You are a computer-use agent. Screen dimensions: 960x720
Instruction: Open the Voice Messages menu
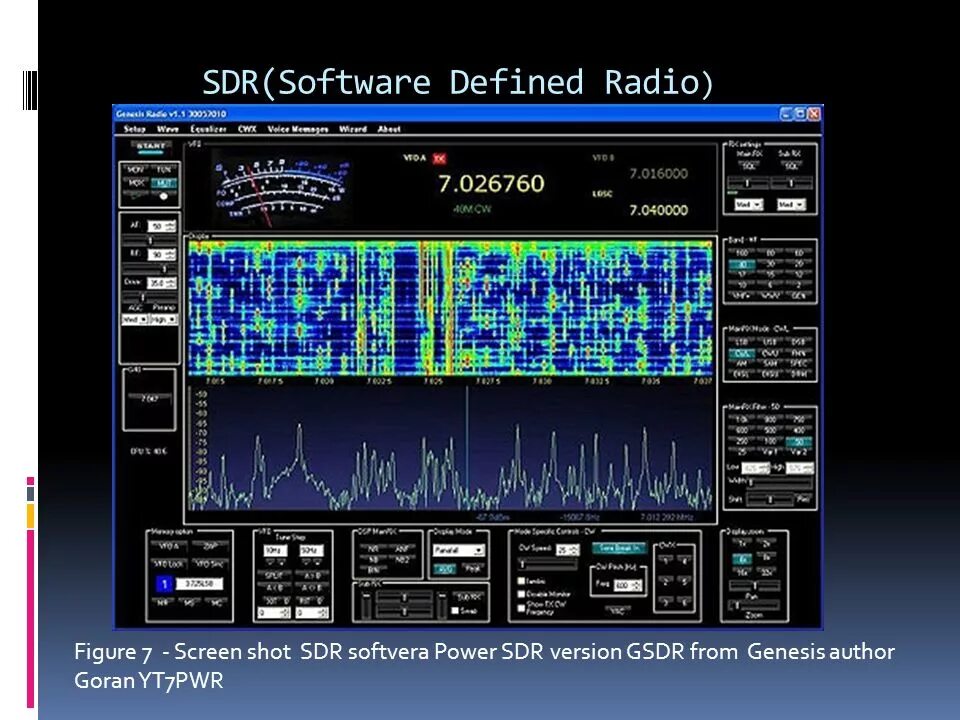(x=298, y=129)
